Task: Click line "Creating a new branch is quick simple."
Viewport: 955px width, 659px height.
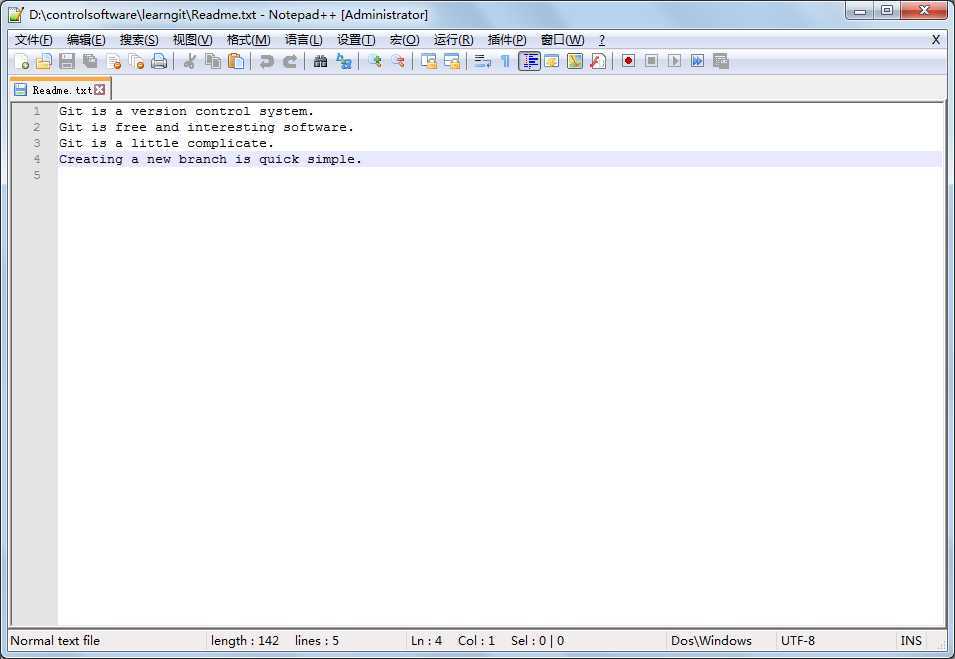Action: coord(210,159)
